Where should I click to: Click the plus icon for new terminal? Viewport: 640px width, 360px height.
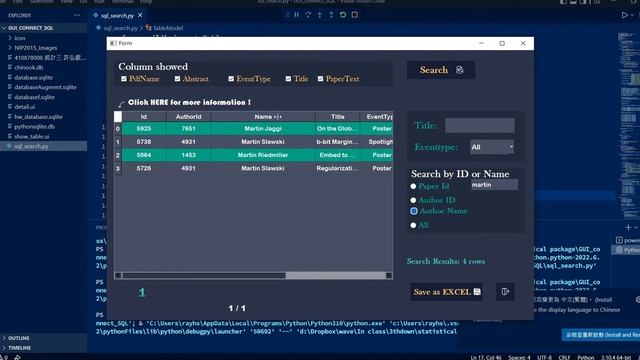tap(628, 227)
